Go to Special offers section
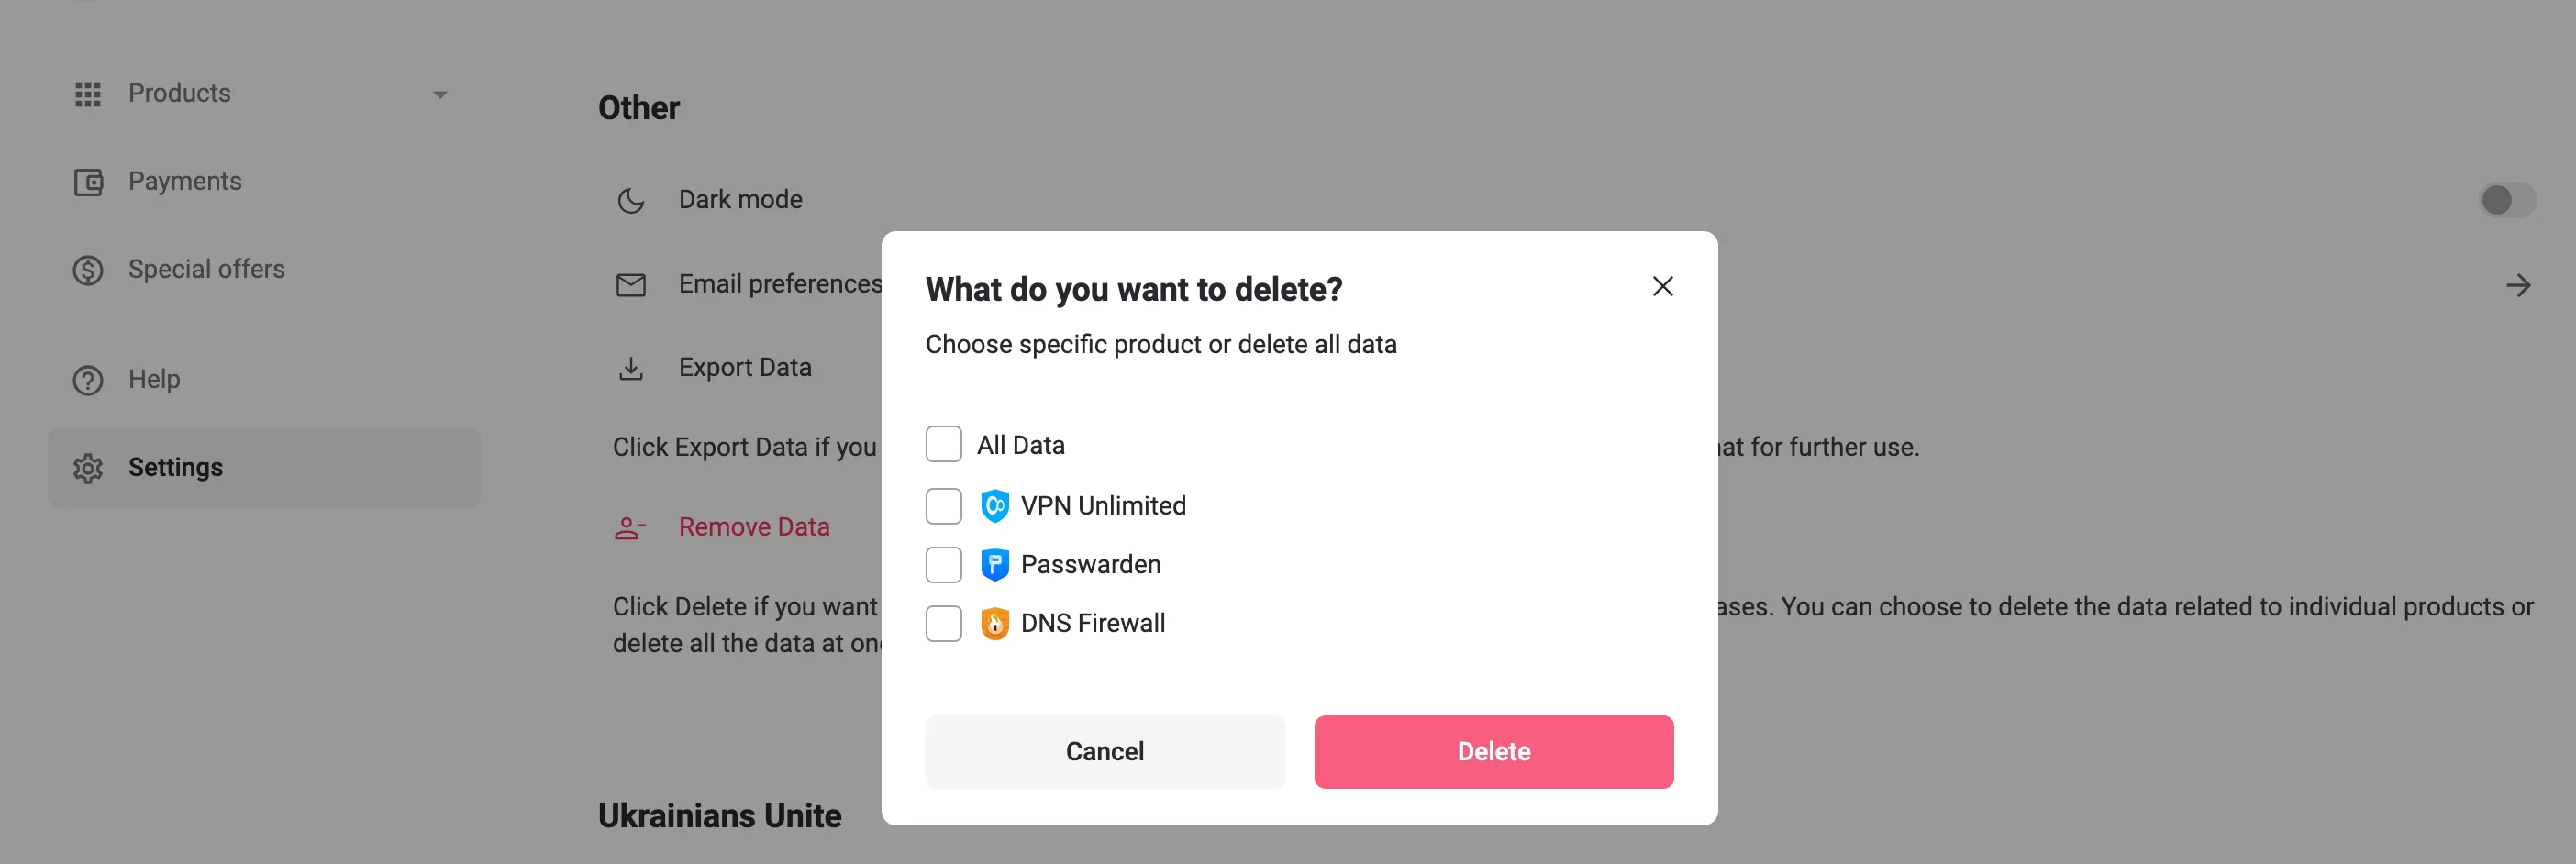Image resolution: width=2576 pixels, height=864 pixels. (206, 270)
